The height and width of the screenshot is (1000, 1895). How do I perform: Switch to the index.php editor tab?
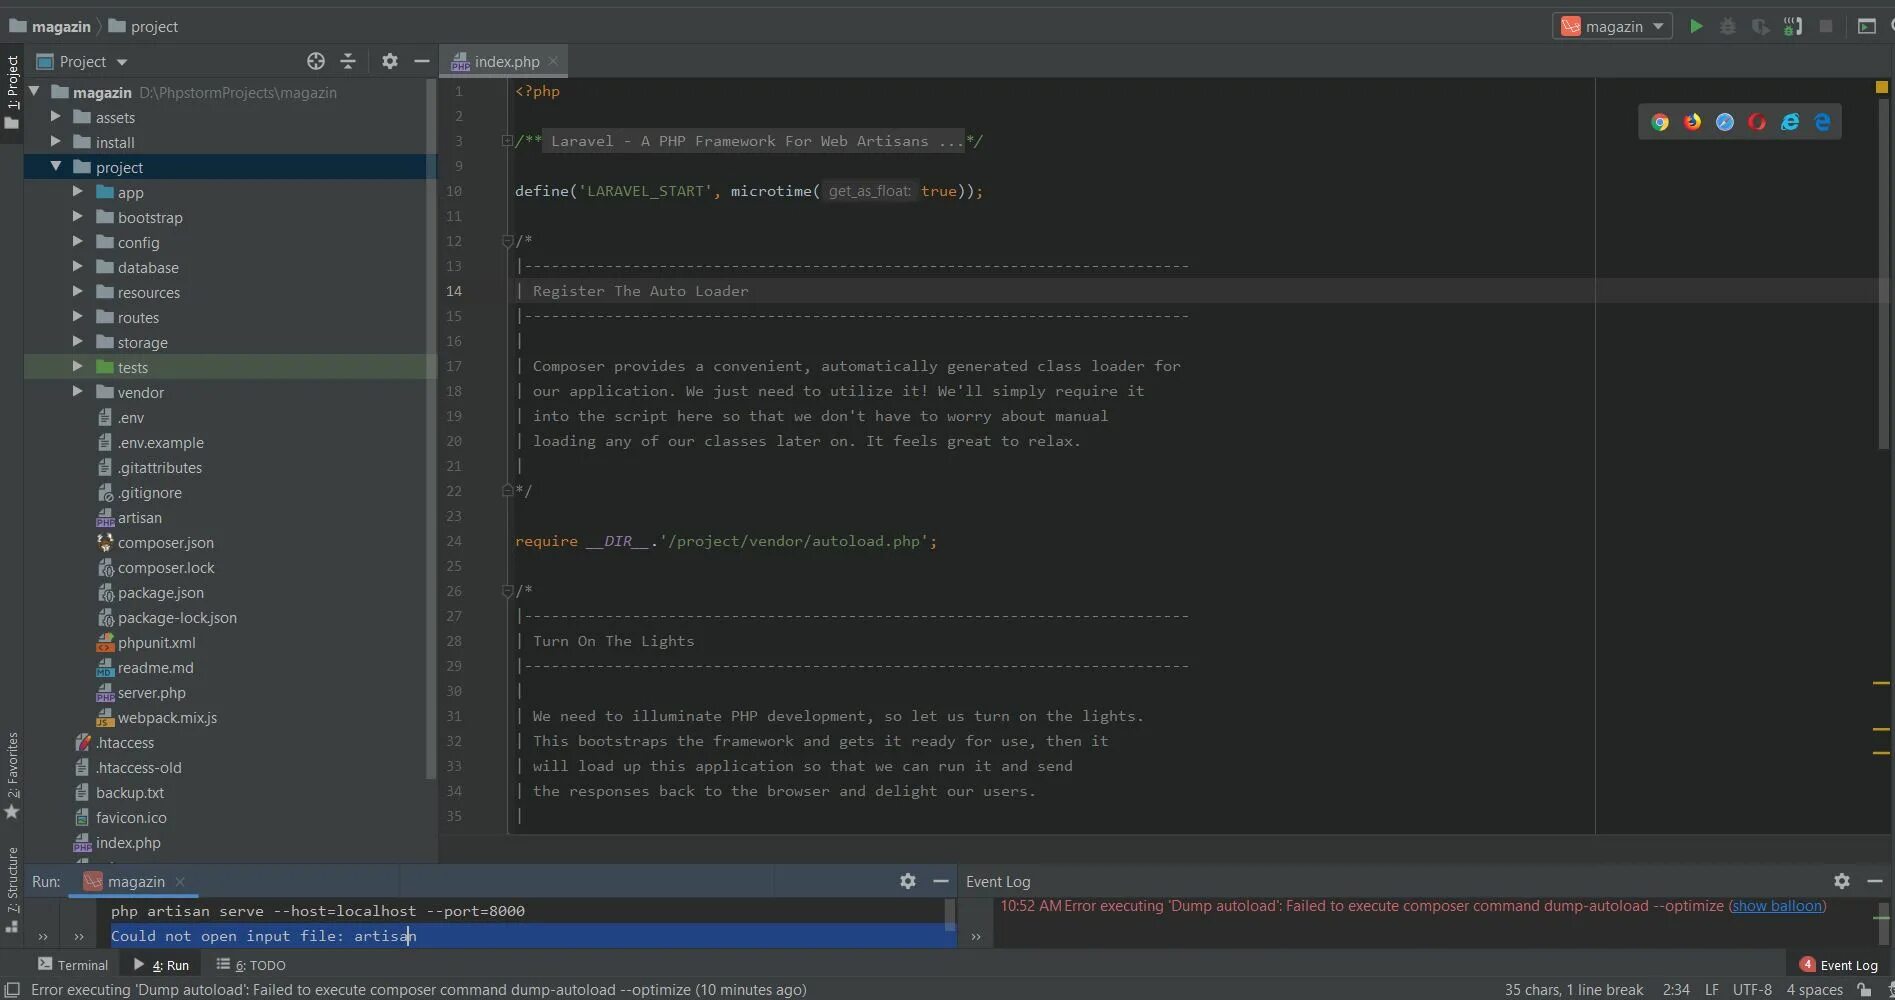click(x=506, y=61)
